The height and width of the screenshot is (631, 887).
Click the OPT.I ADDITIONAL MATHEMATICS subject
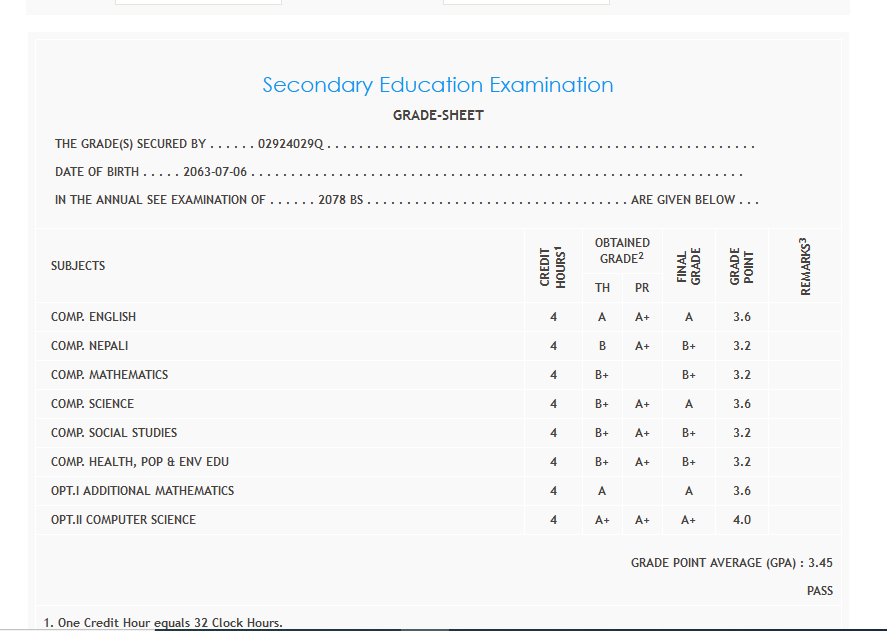(x=142, y=491)
